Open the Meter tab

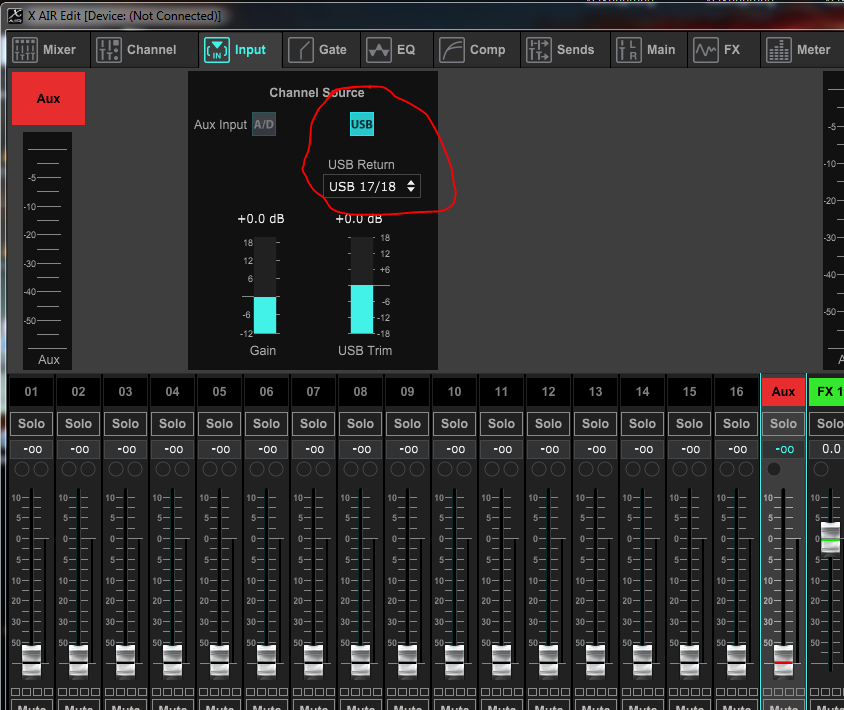pyautogui.click(x=802, y=50)
